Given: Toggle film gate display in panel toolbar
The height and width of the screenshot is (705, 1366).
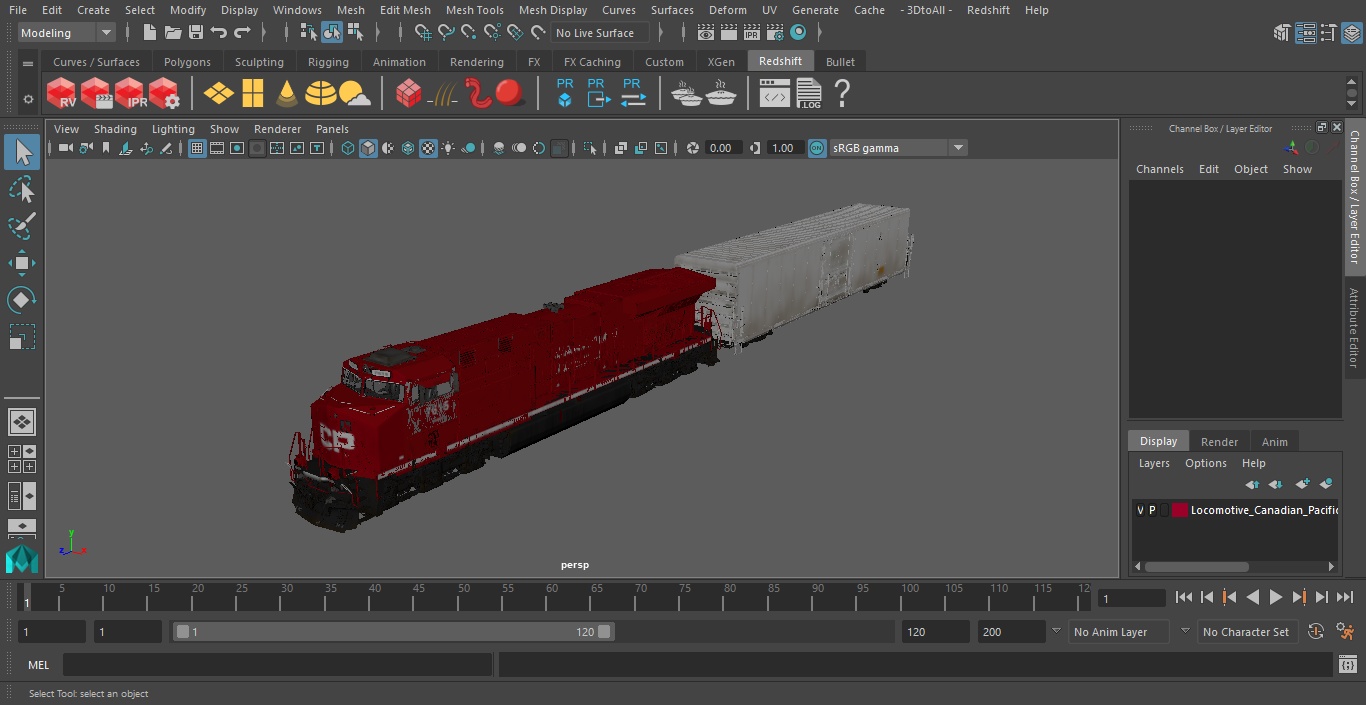Looking at the screenshot, I should 217,148.
